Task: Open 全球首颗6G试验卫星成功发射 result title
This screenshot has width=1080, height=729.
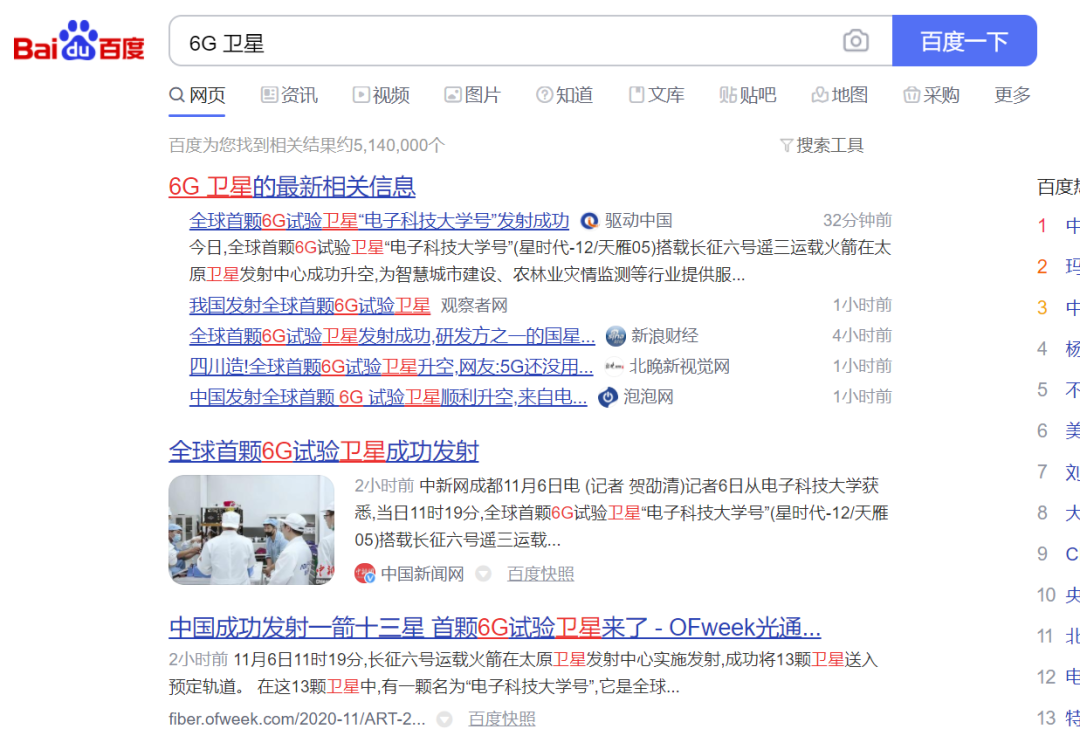Action: pos(324,452)
